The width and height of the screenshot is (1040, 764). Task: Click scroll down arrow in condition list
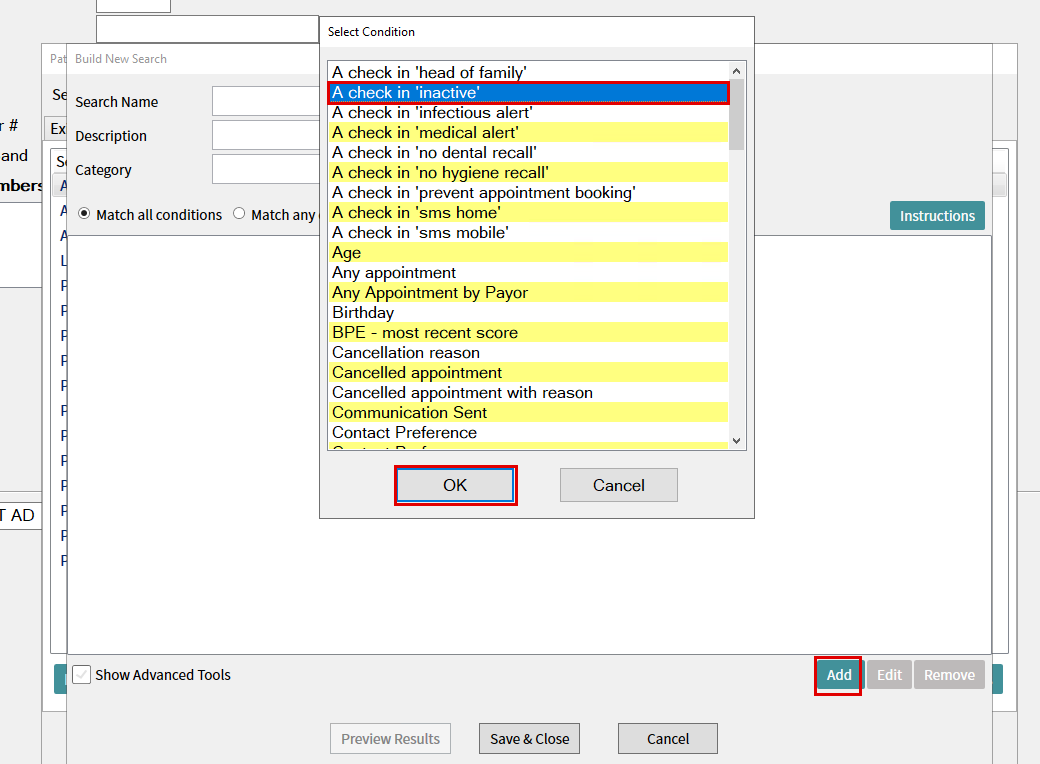[x=736, y=441]
